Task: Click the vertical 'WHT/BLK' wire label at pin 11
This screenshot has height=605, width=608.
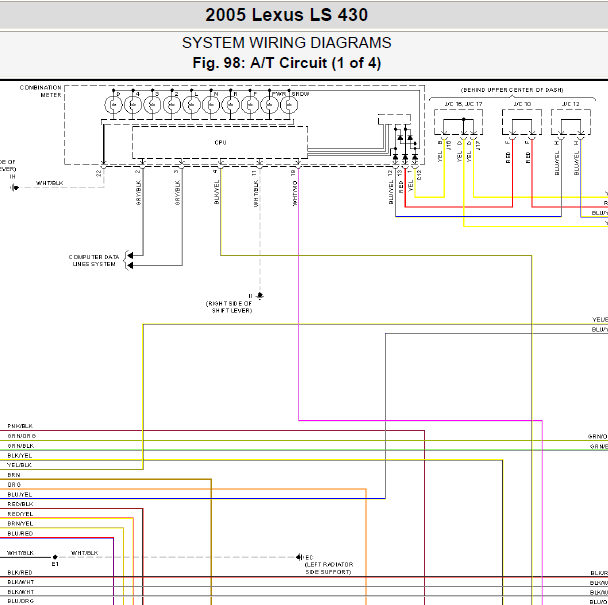Action: [256, 194]
